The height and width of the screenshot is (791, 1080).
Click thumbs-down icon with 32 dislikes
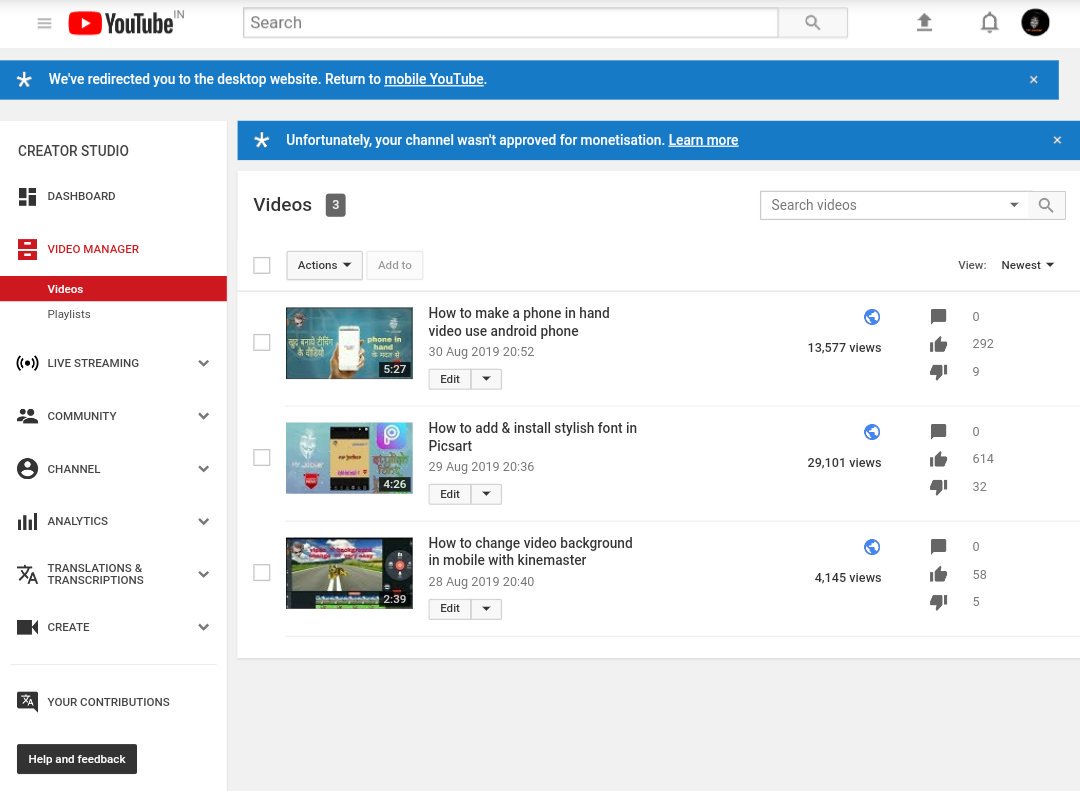[938, 487]
